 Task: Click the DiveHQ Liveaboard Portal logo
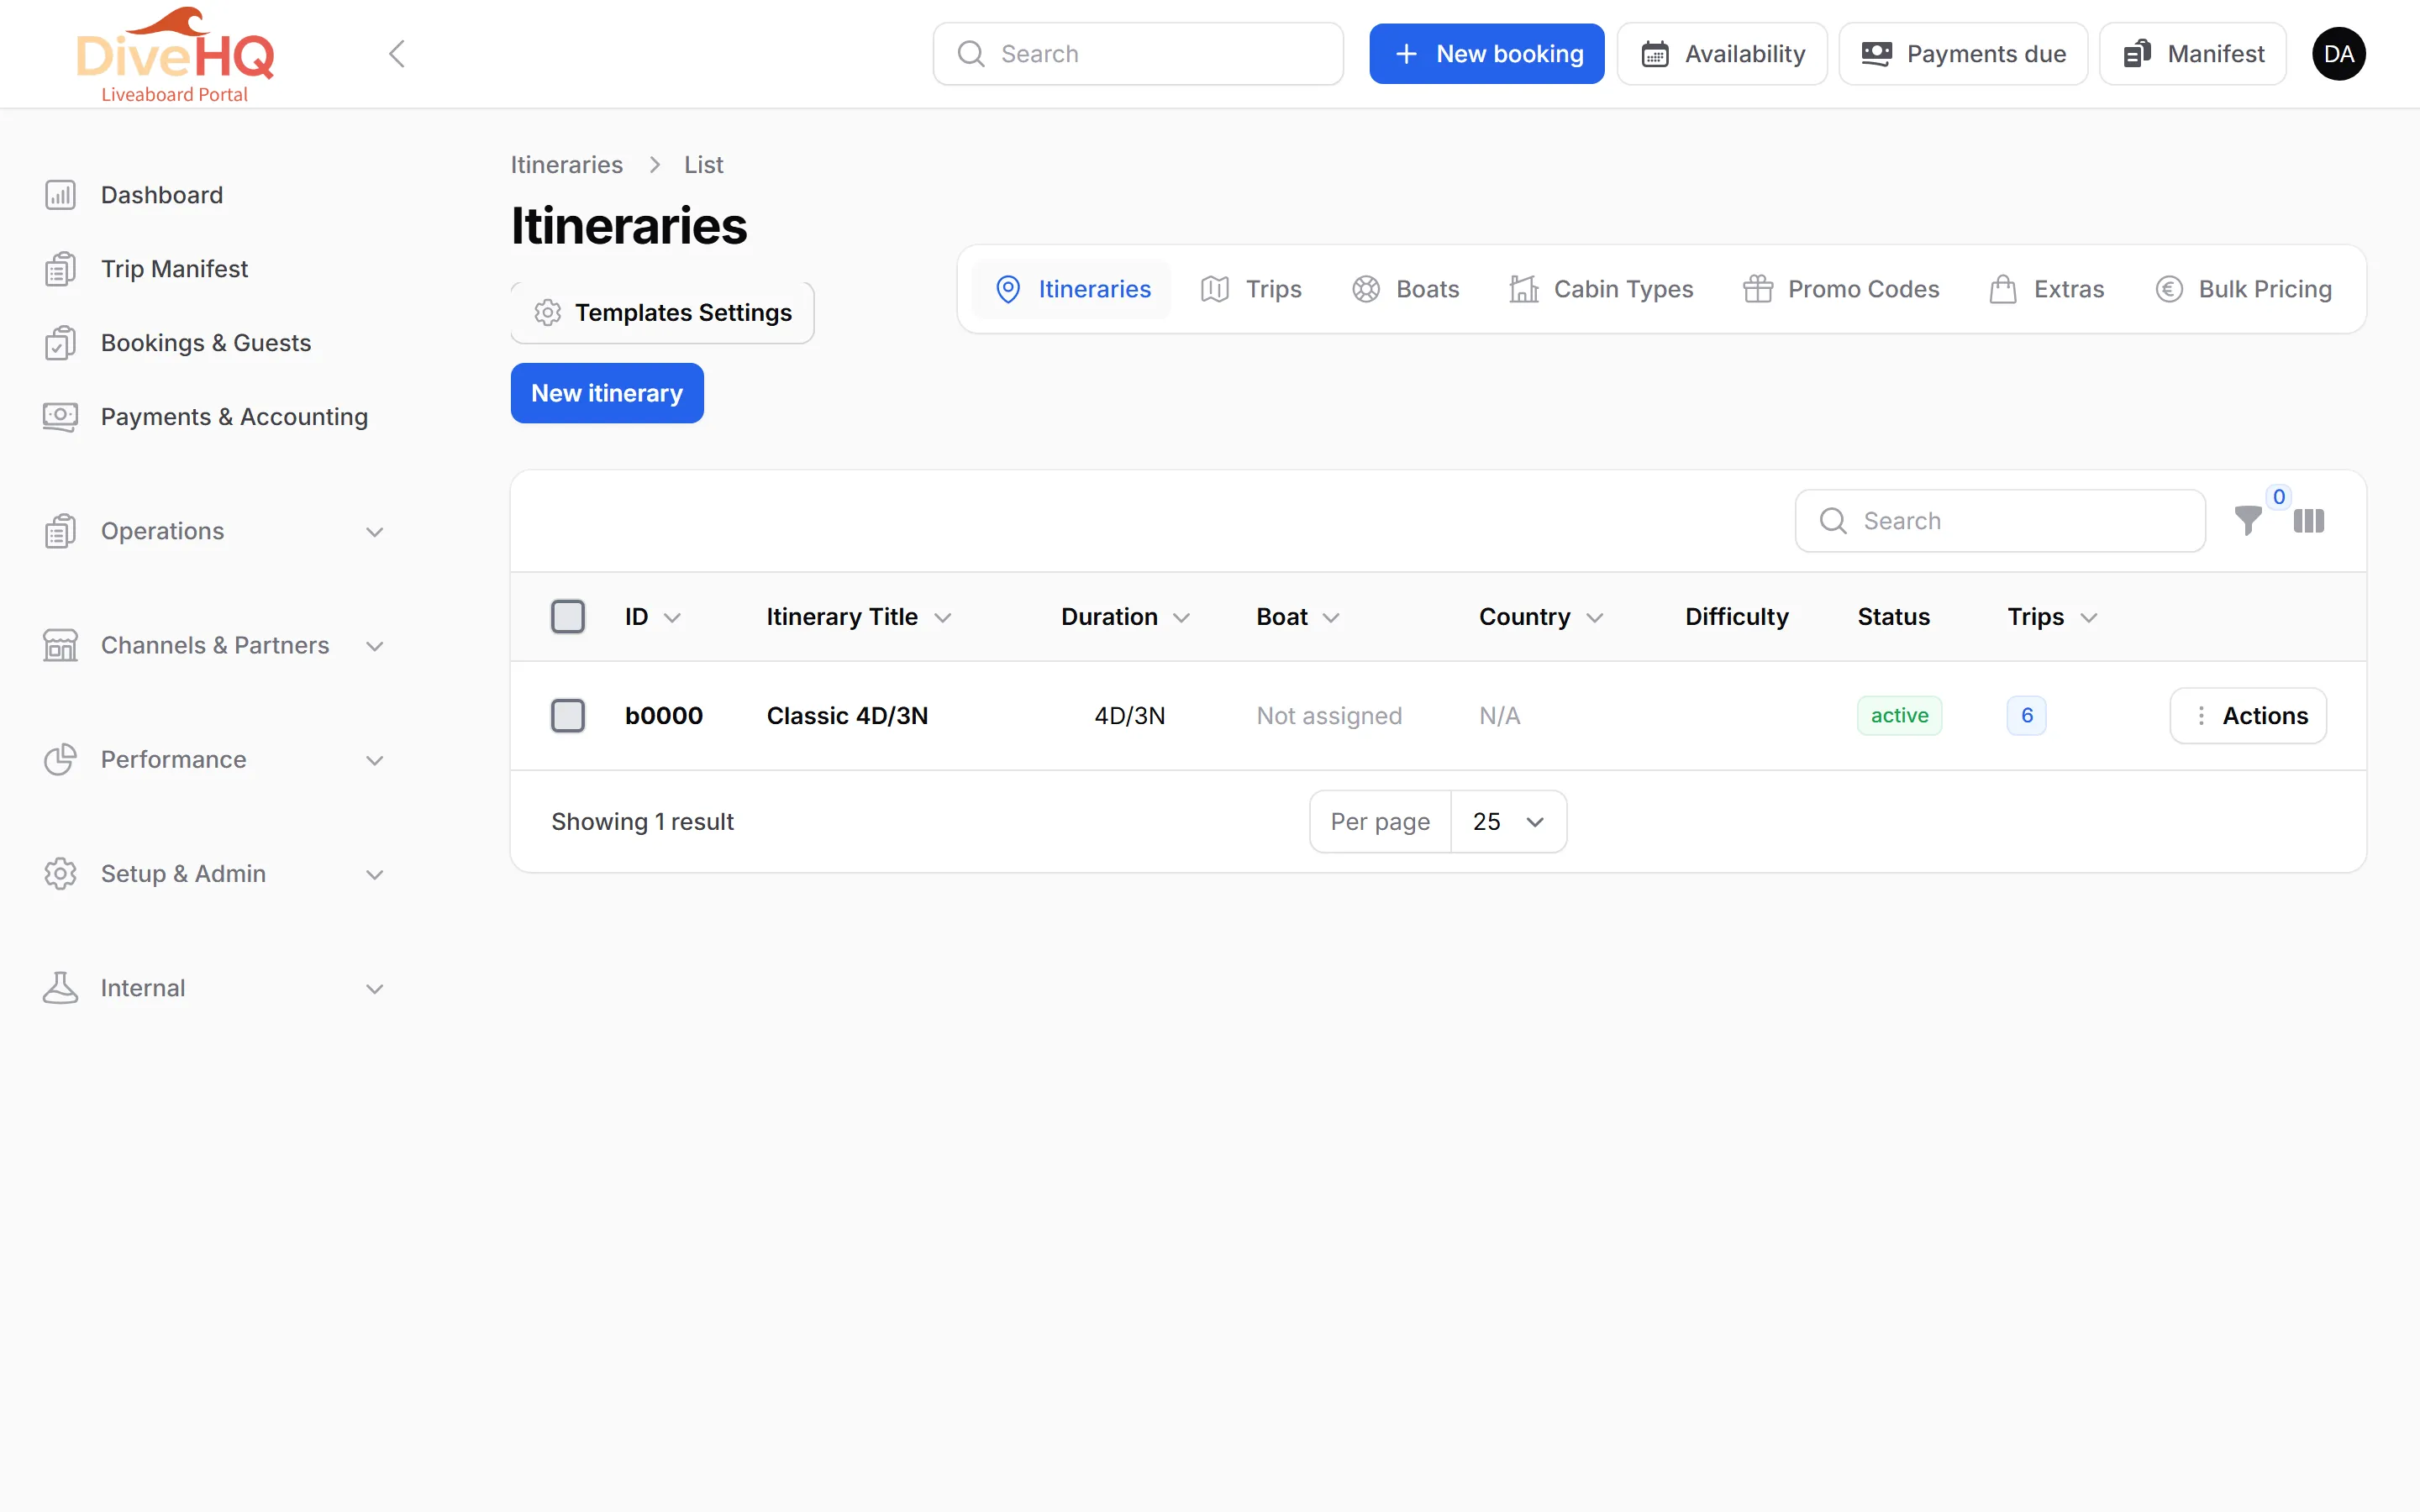(x=175, y=55)
